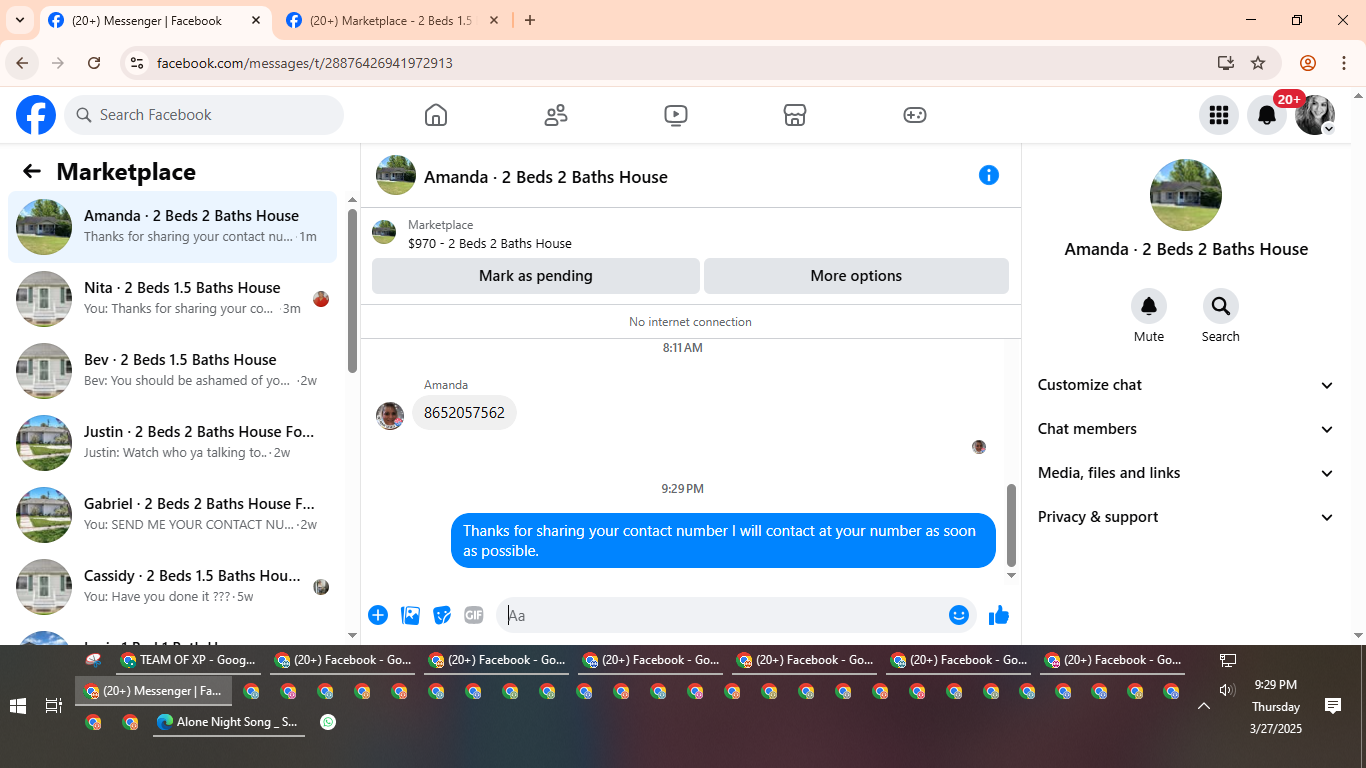Viewport: 1366px width, 768px height.
Task: Open Bev 2 Beds 1.5 Baths House chat
Action: [x=173, y=371]
